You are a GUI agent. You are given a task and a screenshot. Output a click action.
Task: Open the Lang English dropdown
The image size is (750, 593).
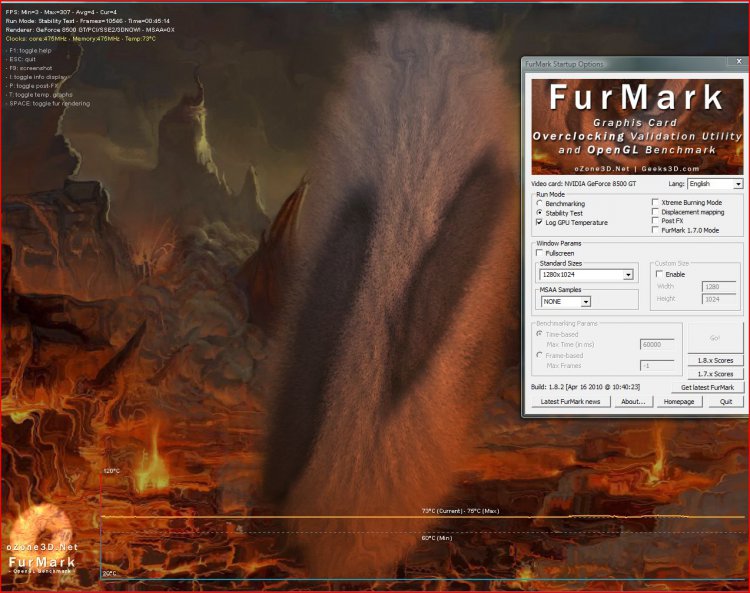point(715,184)
